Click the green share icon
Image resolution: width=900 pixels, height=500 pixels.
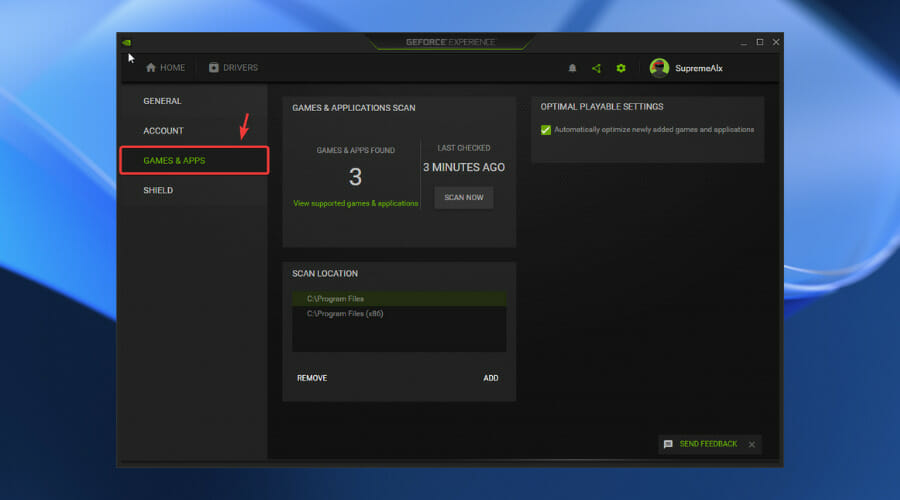click(596, 68)
